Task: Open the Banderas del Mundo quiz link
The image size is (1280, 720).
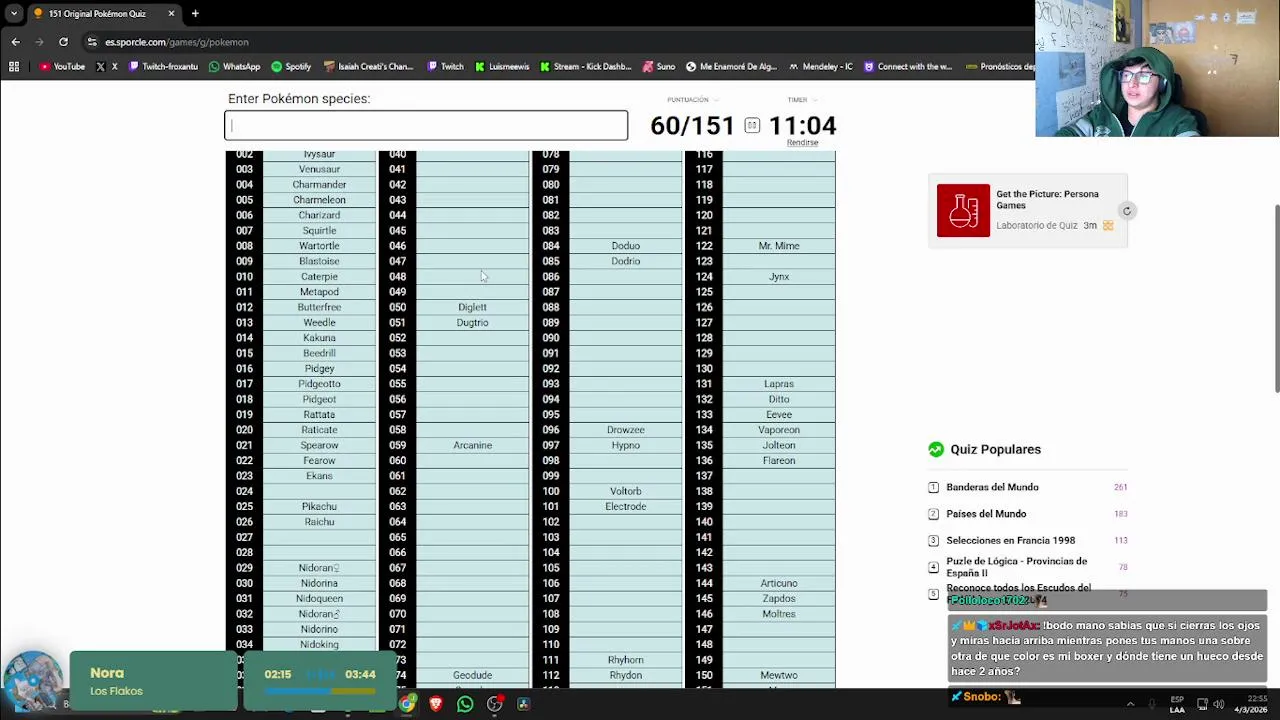Action: (992, 487)
